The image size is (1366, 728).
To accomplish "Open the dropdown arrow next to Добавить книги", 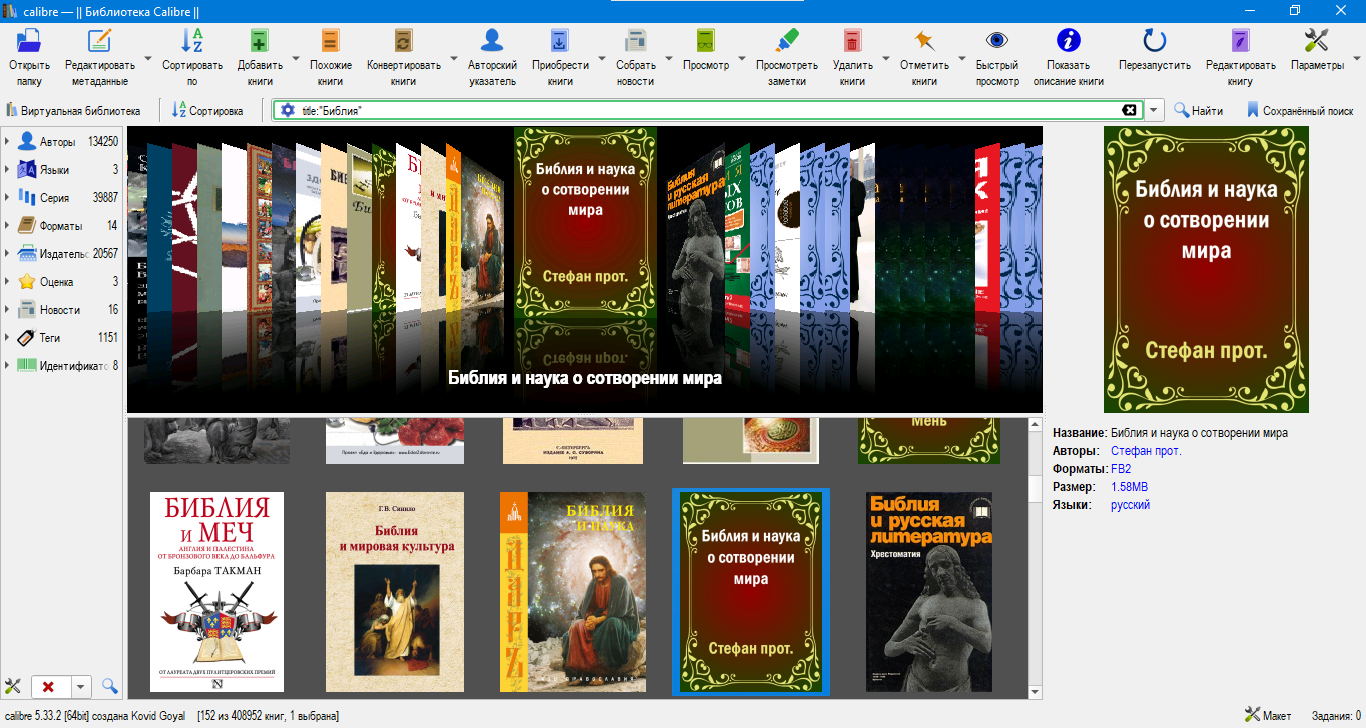I will [295, 59].
